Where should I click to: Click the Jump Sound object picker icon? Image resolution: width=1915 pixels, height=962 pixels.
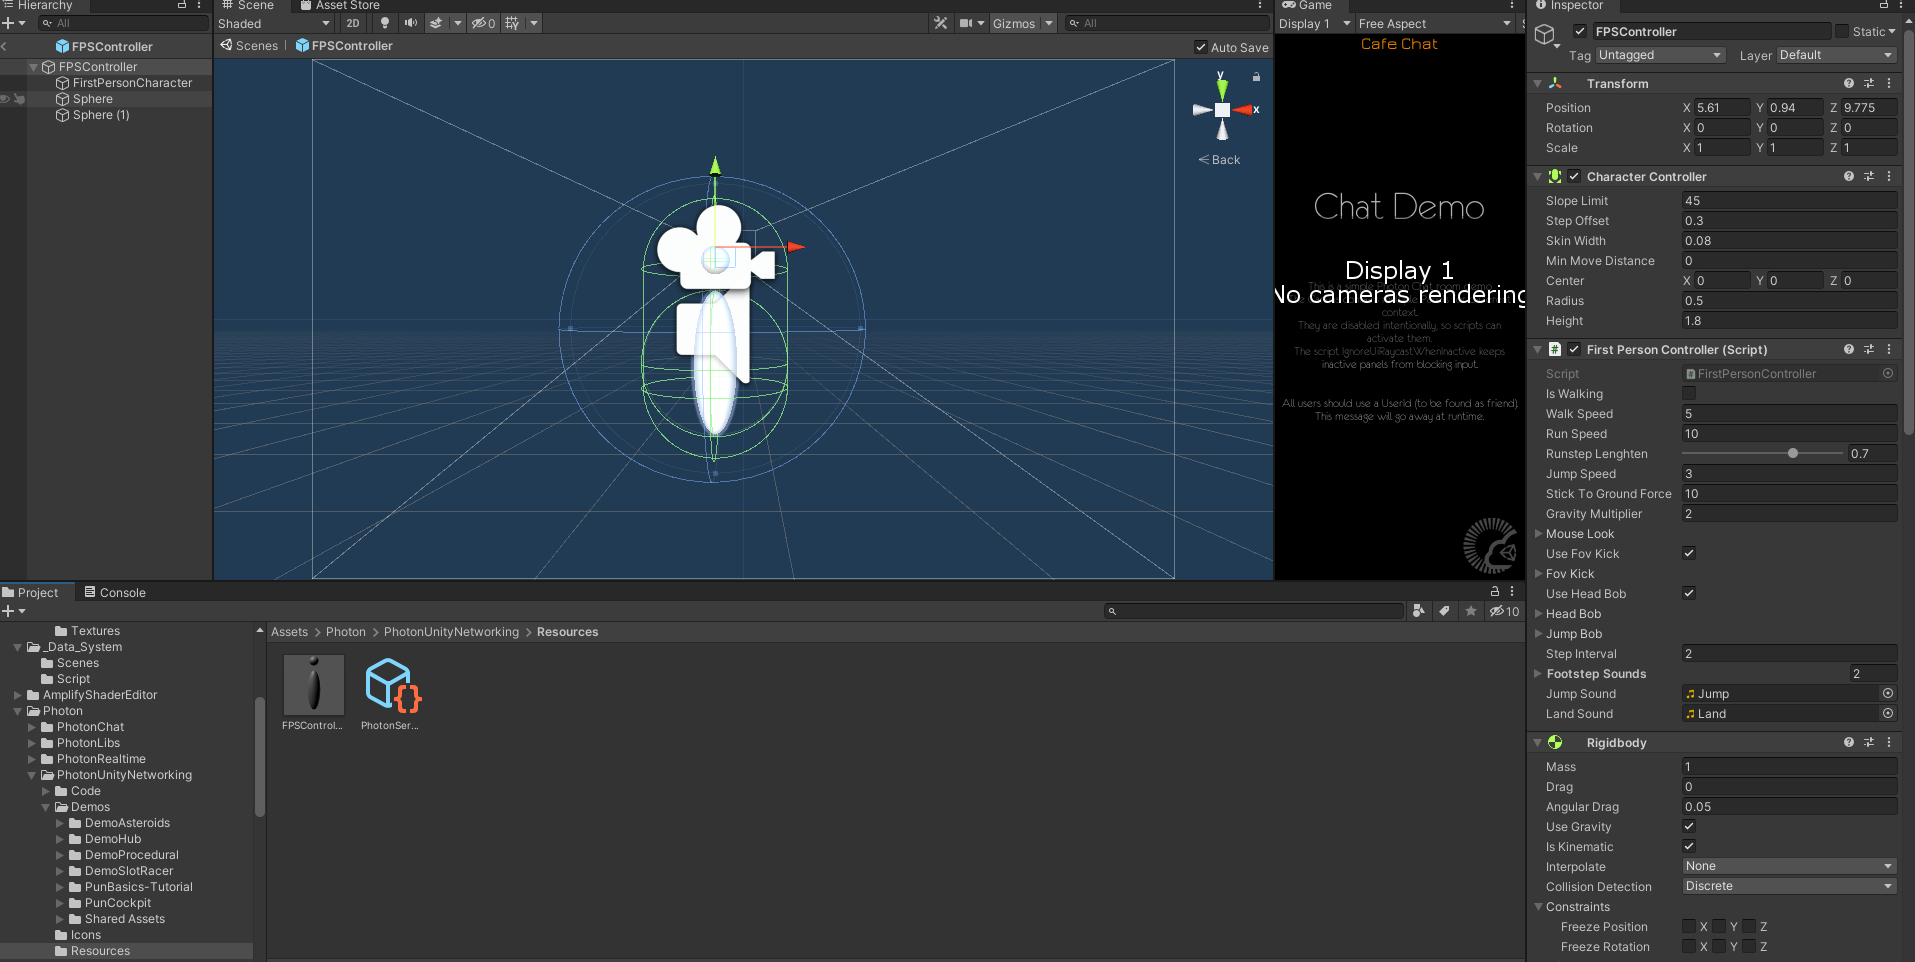coord(1887,693)
